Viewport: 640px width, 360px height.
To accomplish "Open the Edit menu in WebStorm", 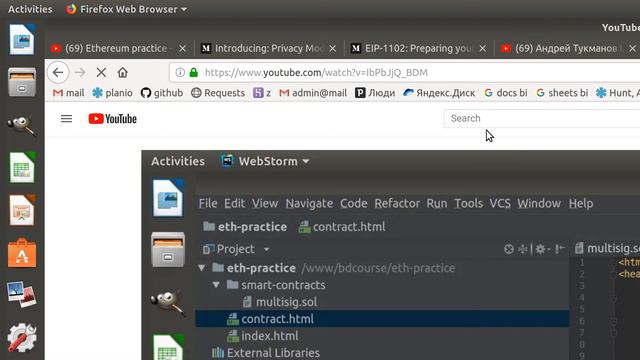I will [235, 203].
